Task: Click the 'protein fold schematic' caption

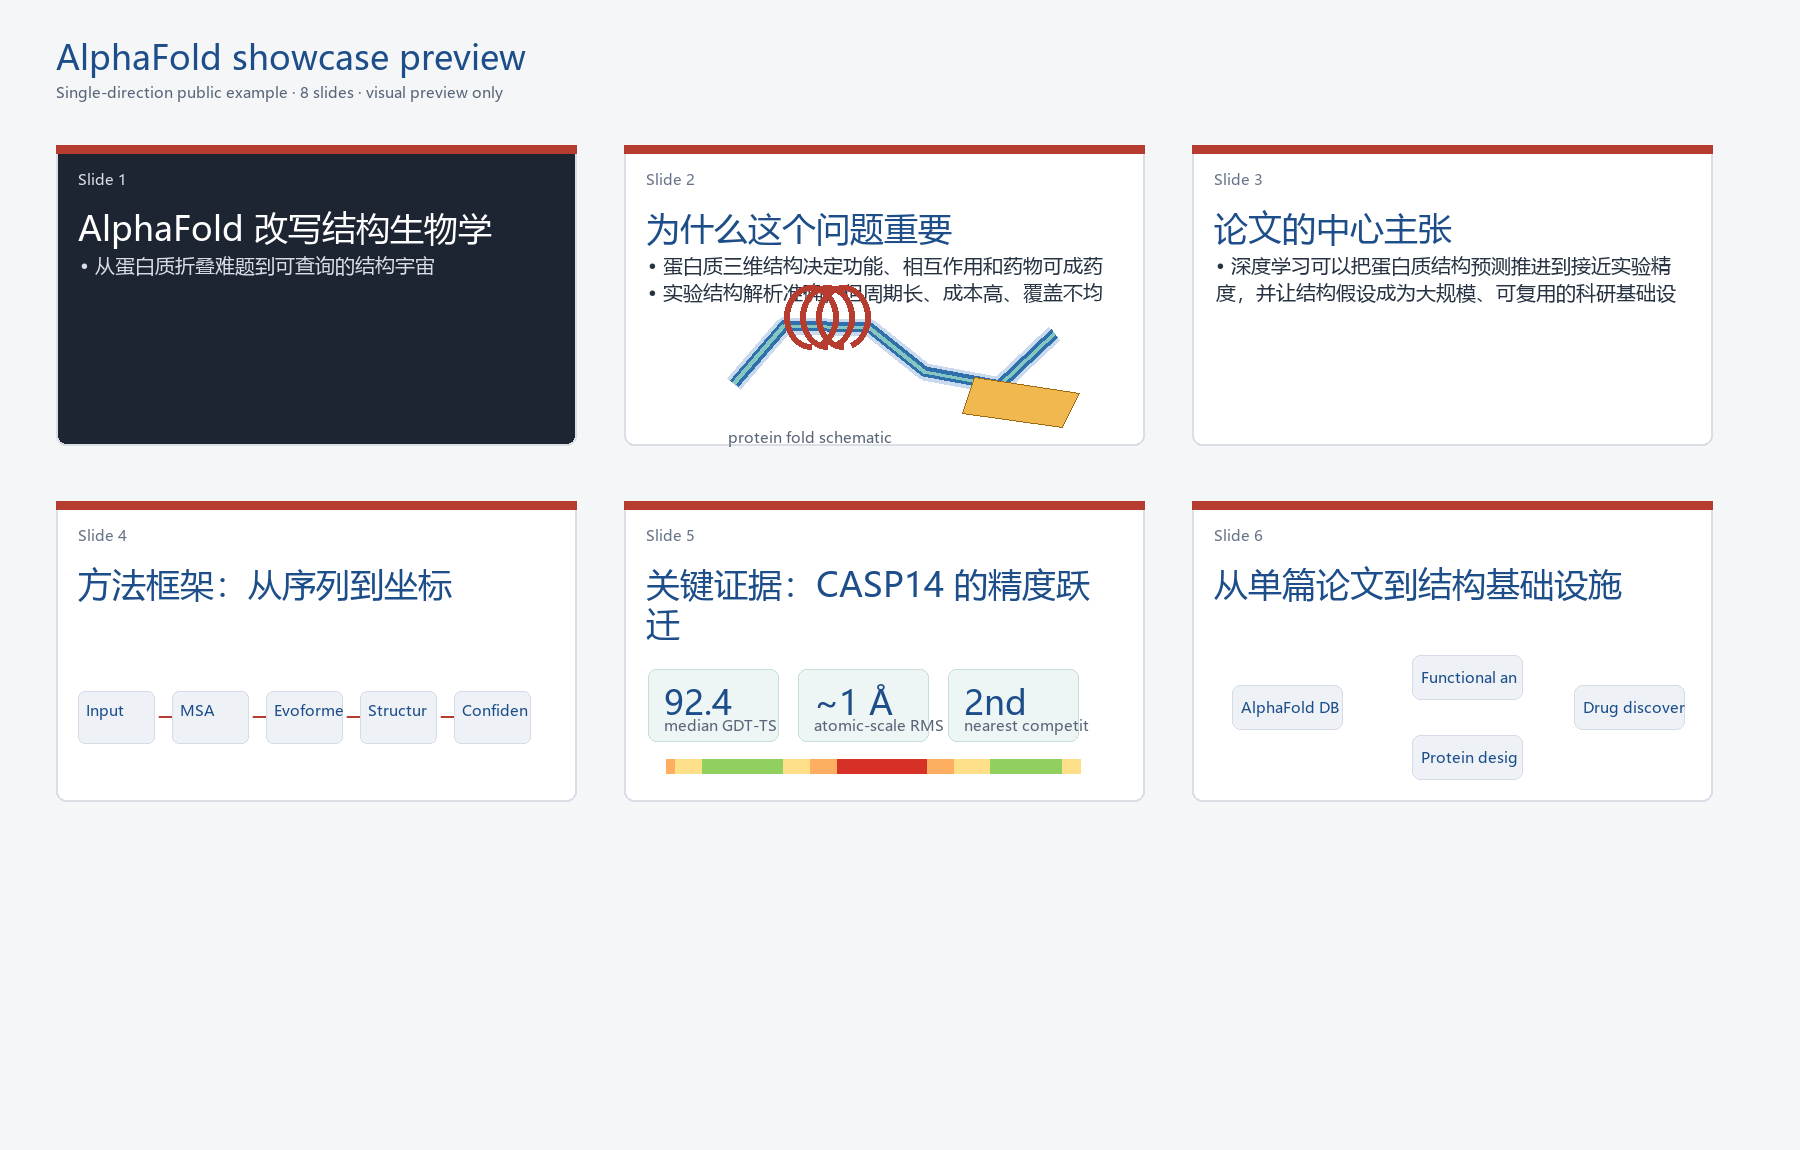Action: (809, 437)
